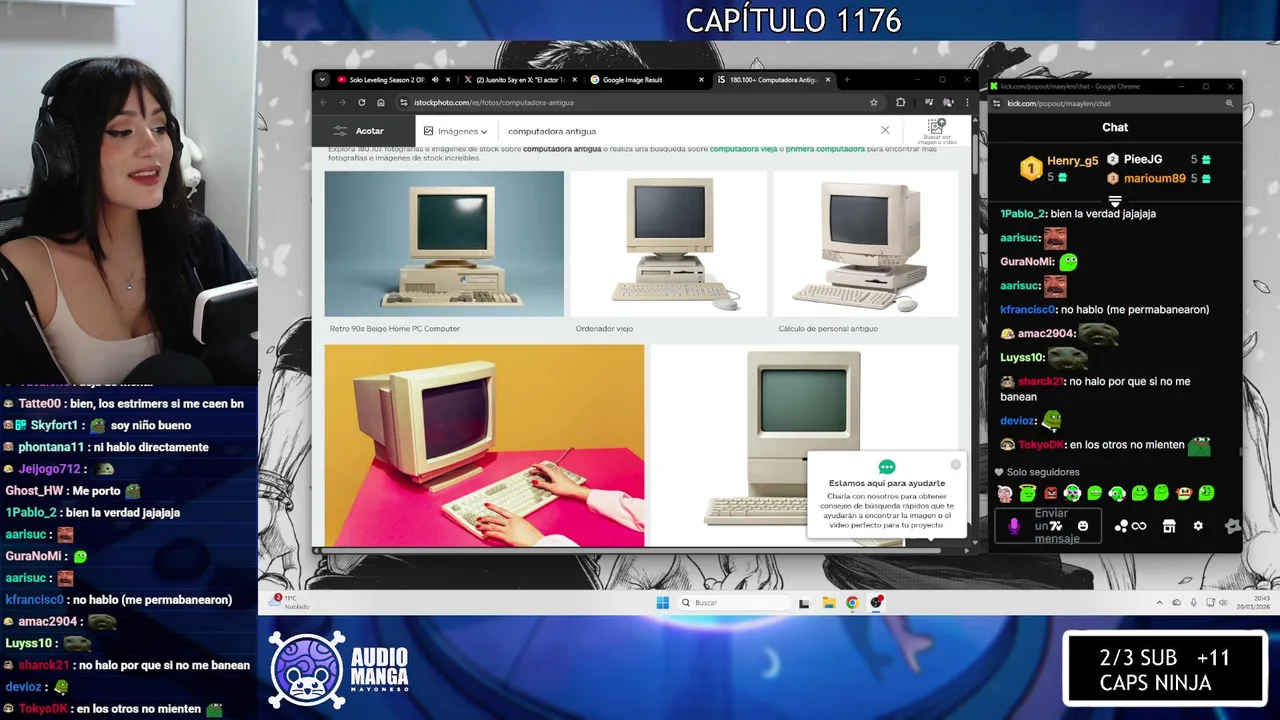Open the Windows Start menu
Viewport: 1280px width, 720px height.
[662, 602]
